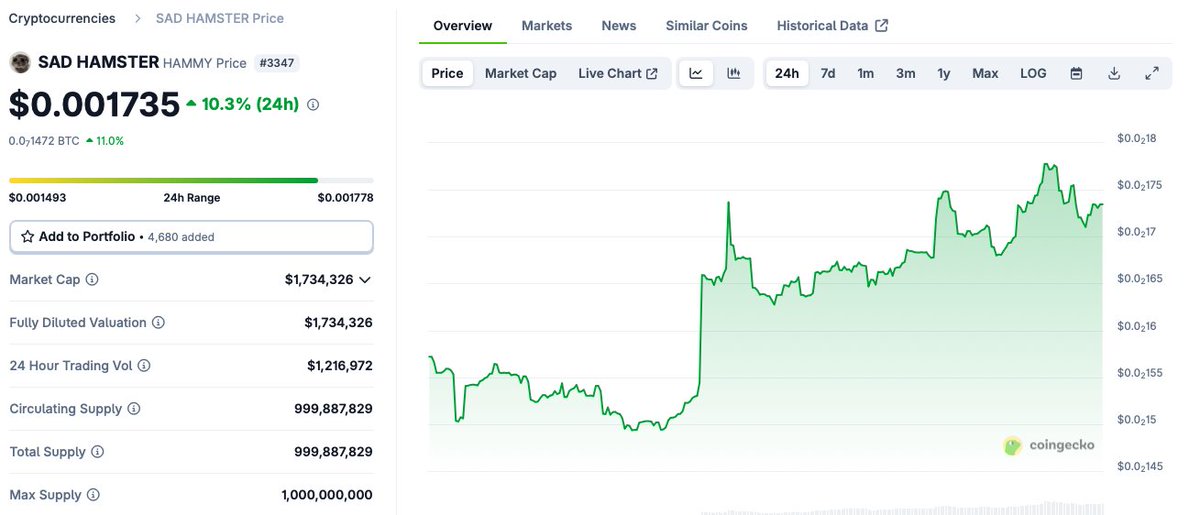
Task: Click the $0.001735 current price
Action: coord(95,104)
